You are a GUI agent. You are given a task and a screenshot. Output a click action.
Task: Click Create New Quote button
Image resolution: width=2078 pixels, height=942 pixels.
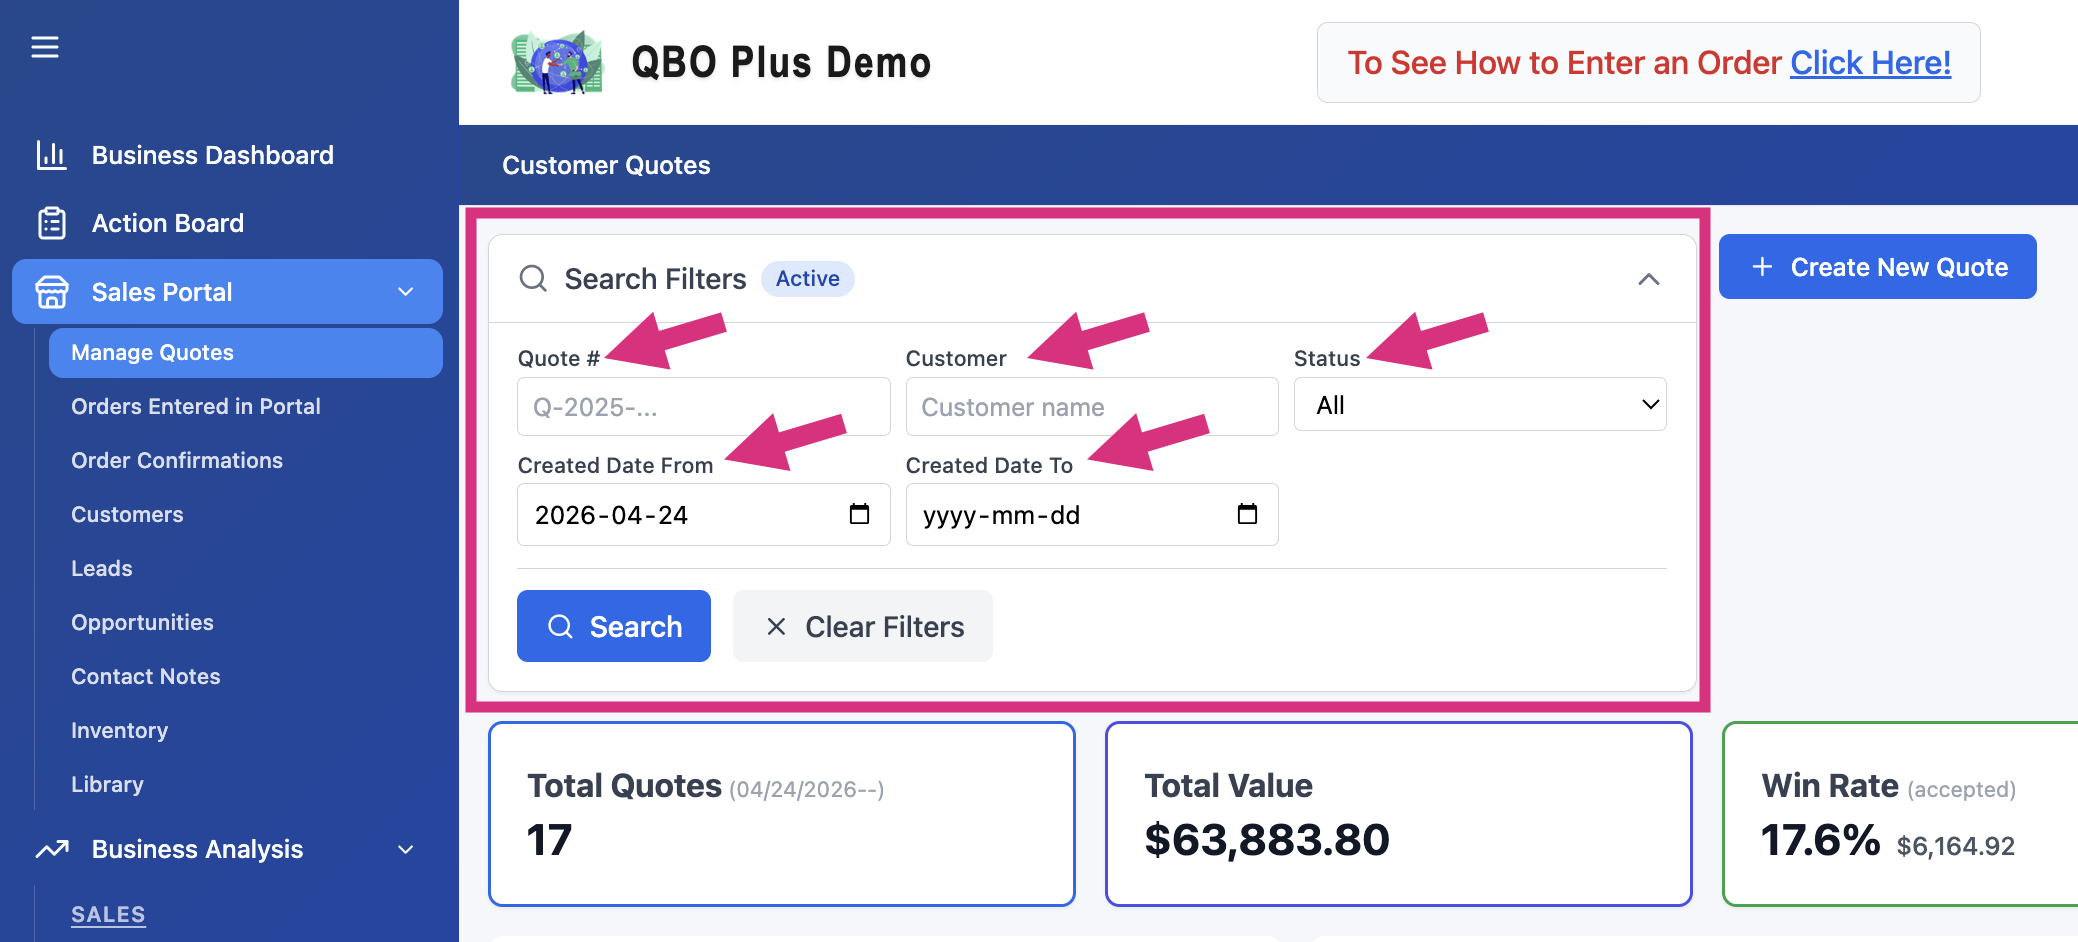click(x=1878, y=267)
